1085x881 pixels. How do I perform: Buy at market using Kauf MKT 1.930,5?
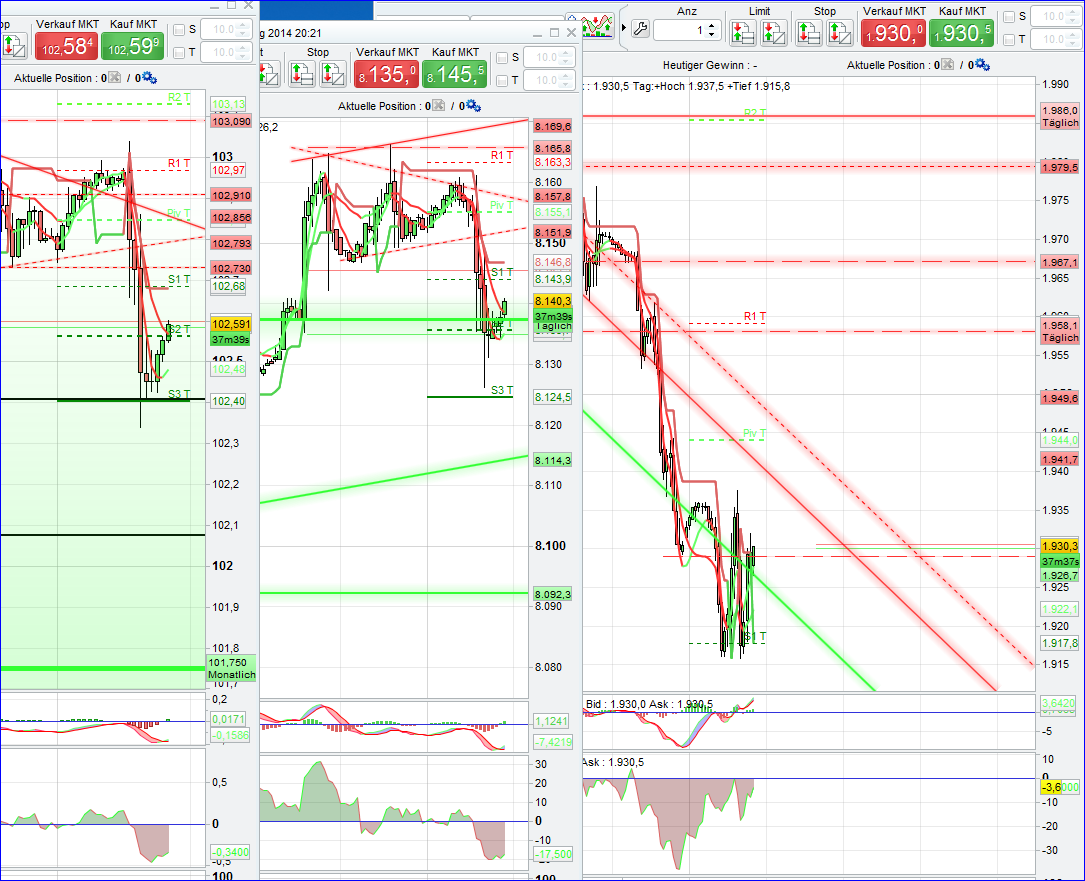click(x=960, y=33)
